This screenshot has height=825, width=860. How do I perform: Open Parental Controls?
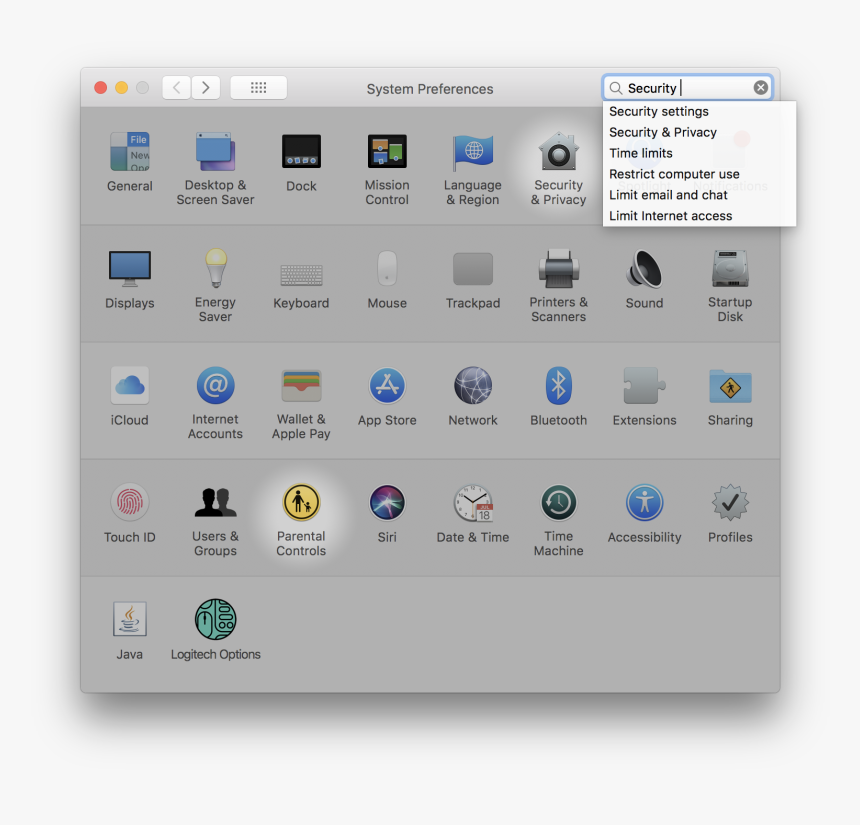coord(301,503)
